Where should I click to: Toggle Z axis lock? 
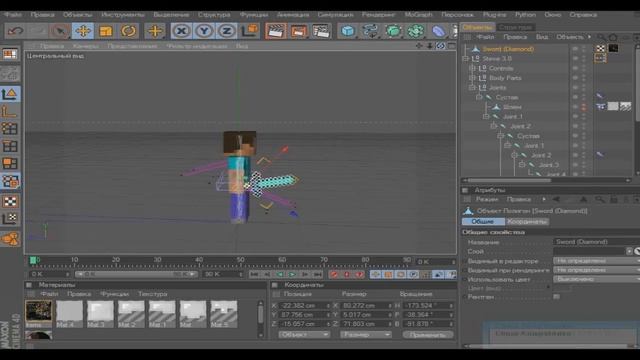point(227,31)
